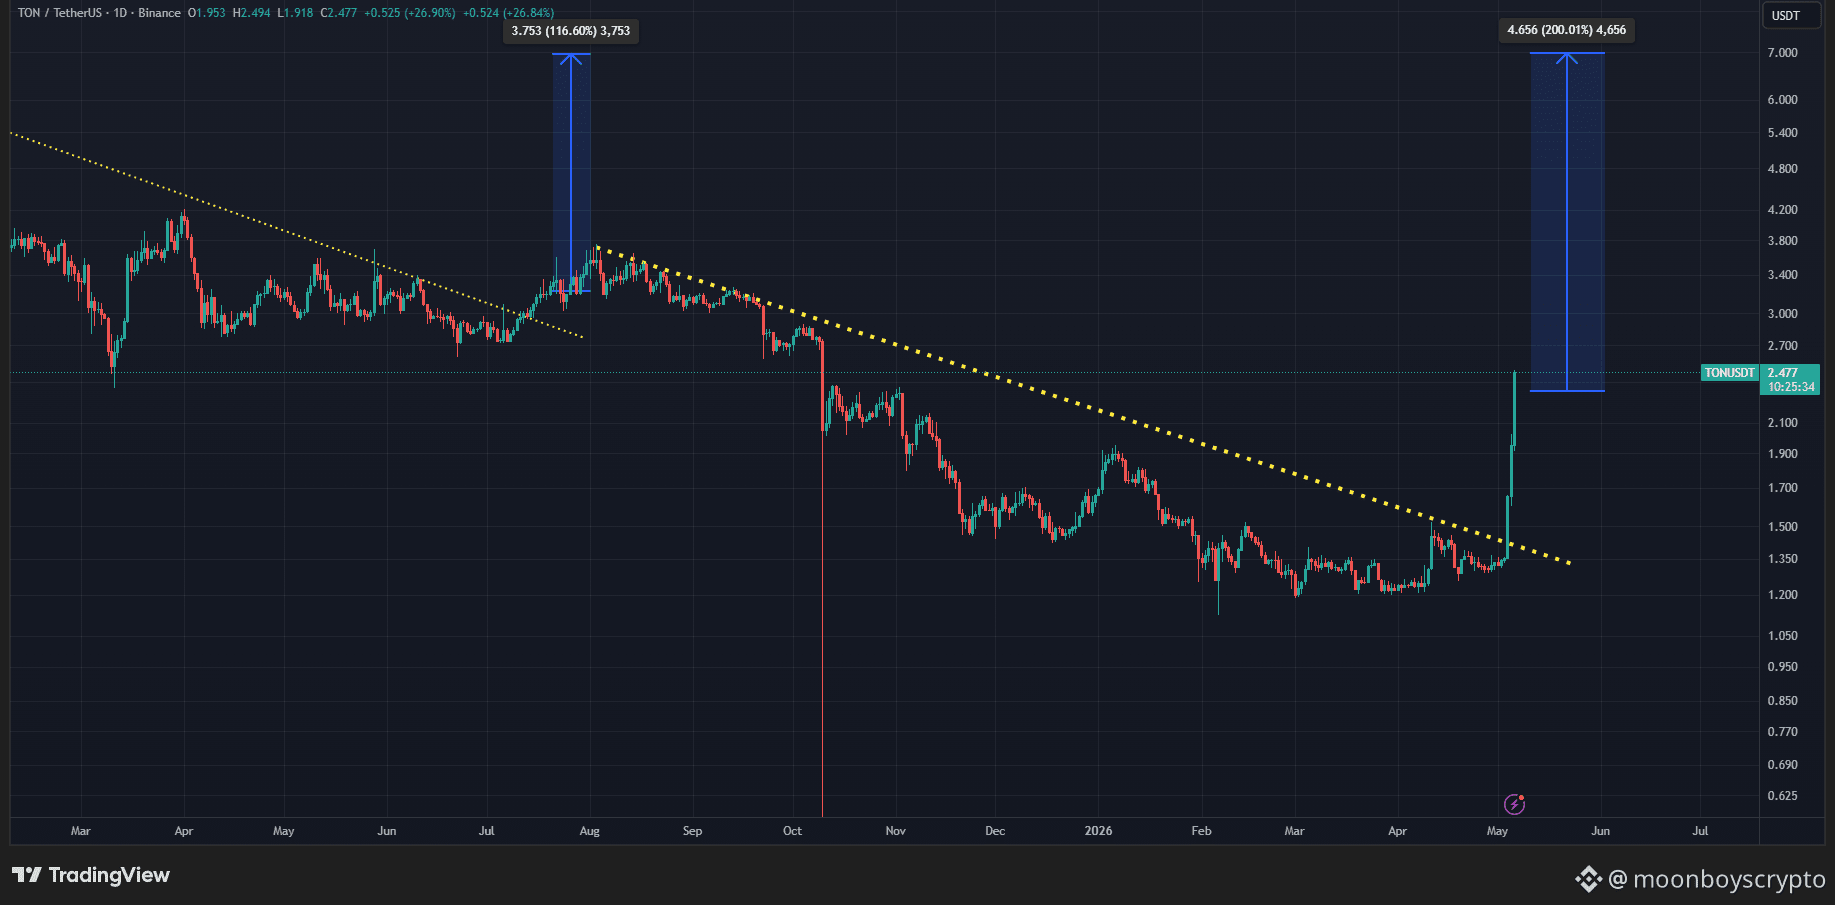Click the 7.000 price axis label
The width and height of the screenshot is (1835, 905).
(x=1782, y=53)
